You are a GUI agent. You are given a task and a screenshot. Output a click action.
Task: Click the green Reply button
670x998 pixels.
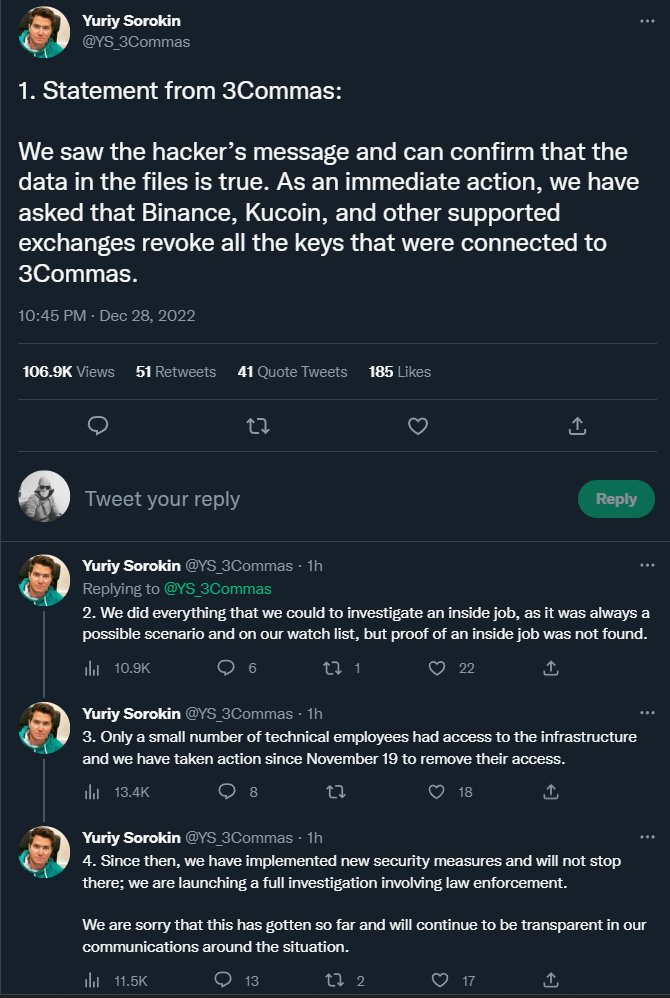pos(616,498)
